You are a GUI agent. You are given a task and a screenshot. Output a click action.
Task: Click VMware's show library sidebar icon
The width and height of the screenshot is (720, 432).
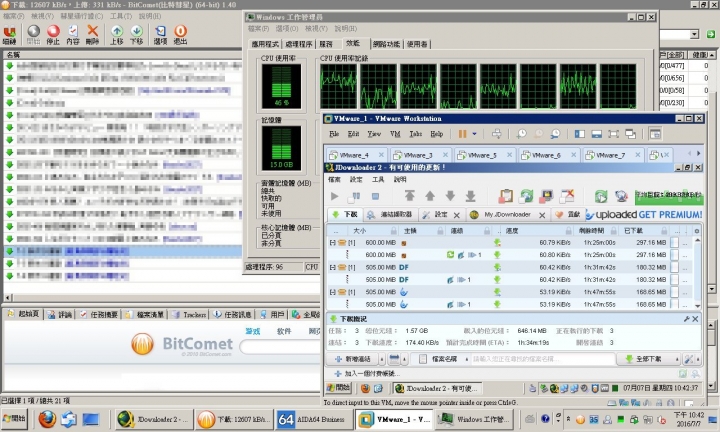tap(579, 134)
